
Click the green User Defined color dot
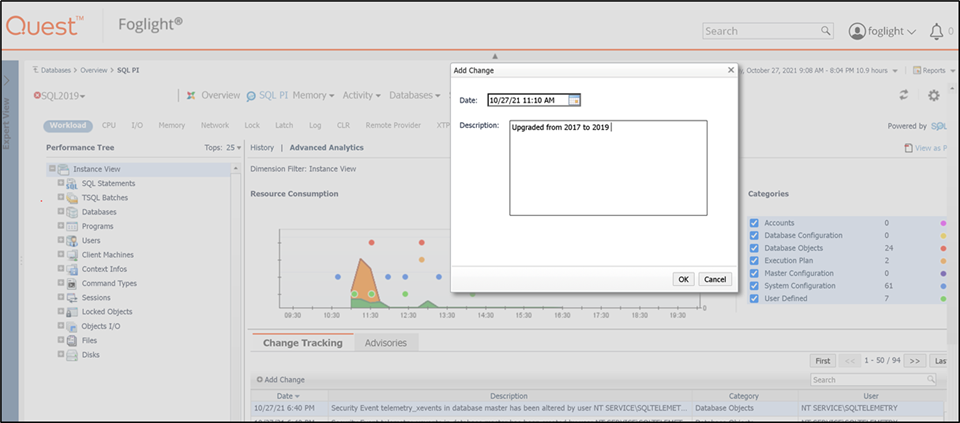(943, 299)
